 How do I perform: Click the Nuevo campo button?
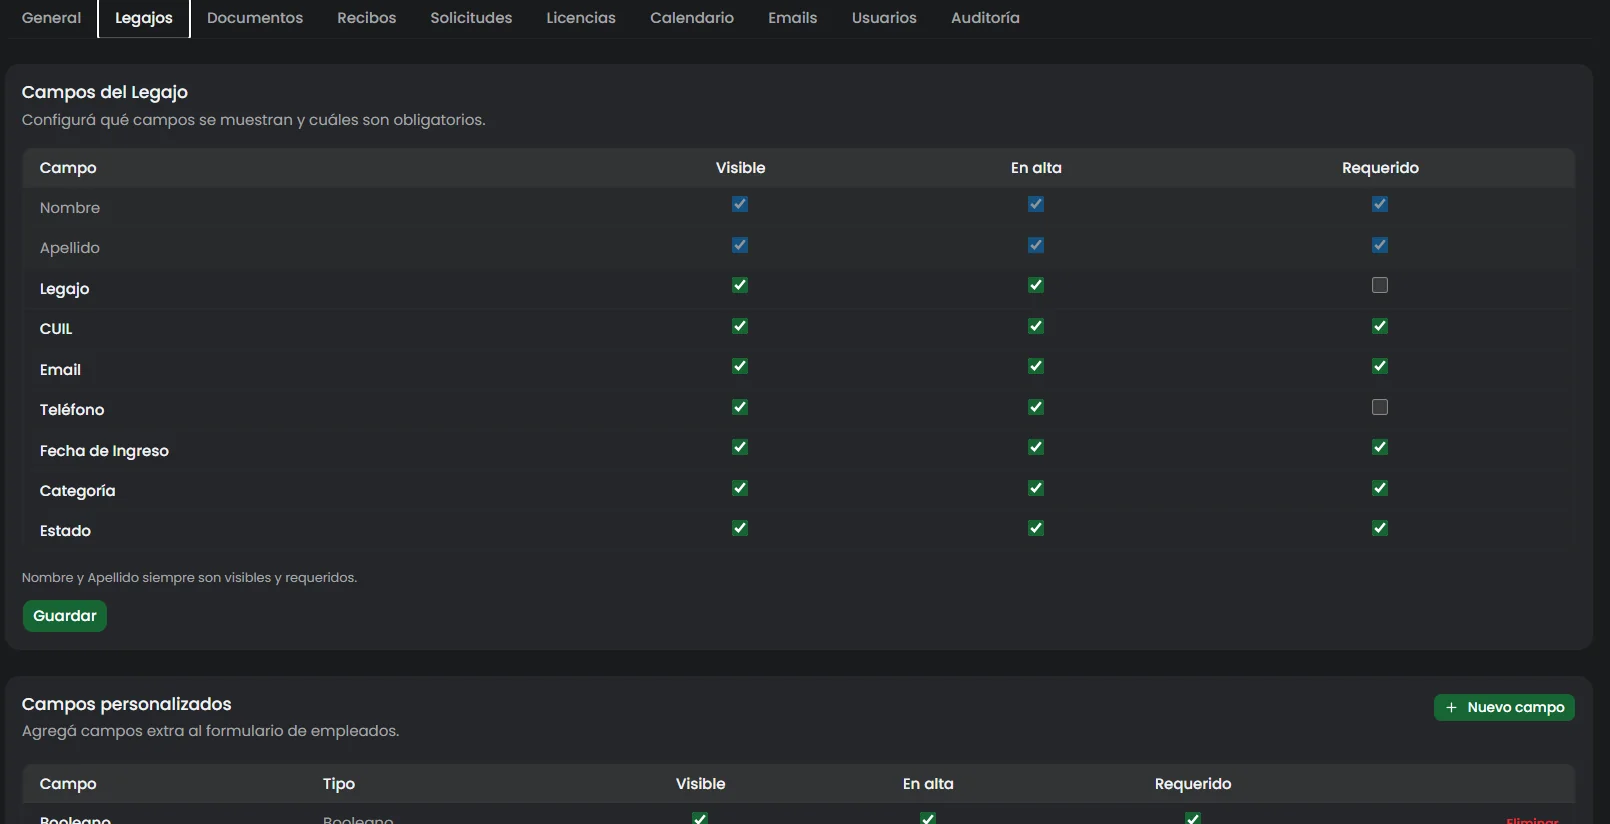(x=1504, y=707)
